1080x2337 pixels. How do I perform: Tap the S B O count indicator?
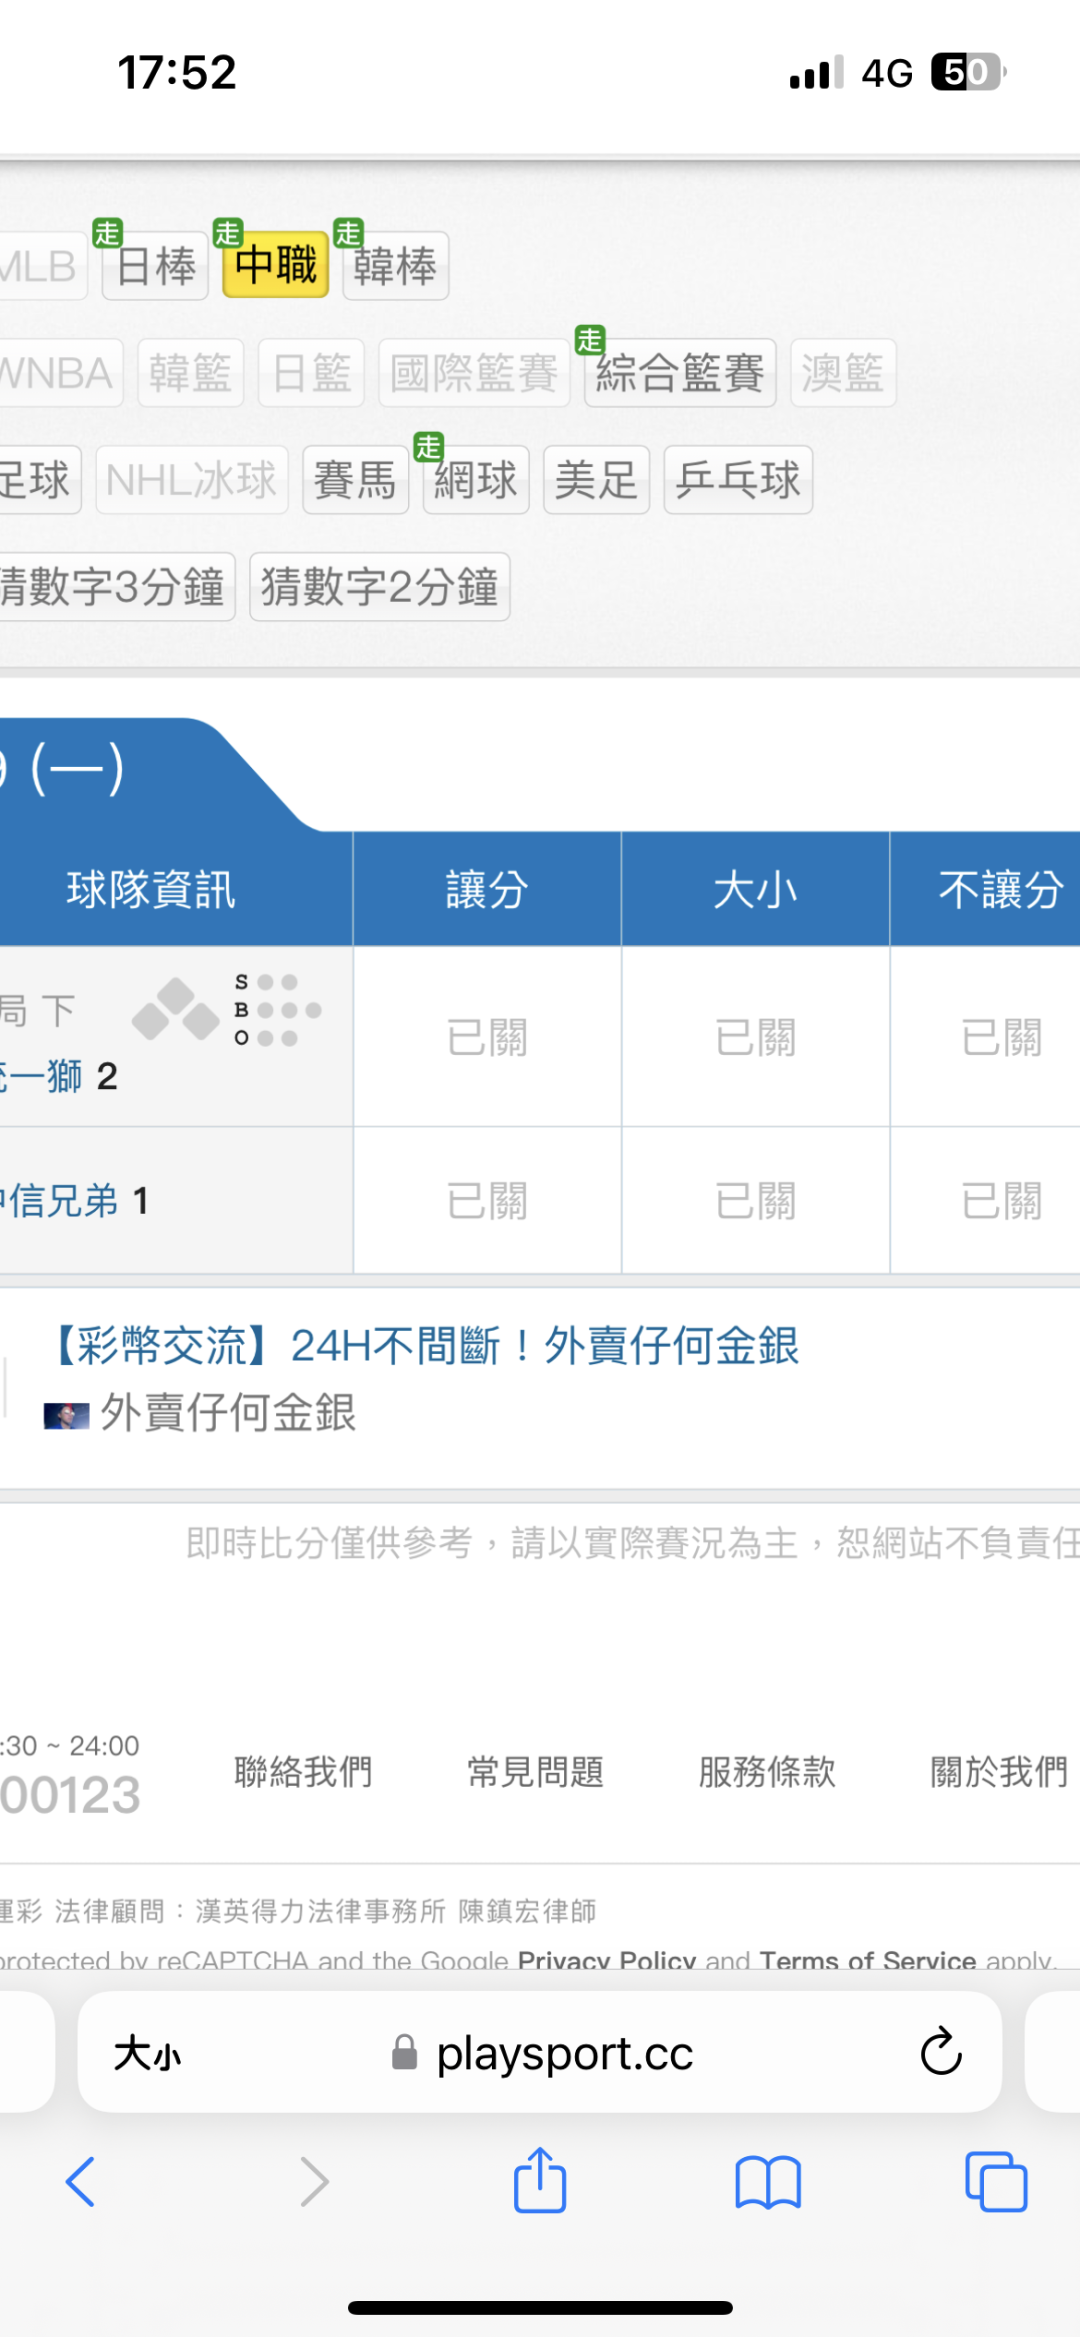(x=277, y=1010)
